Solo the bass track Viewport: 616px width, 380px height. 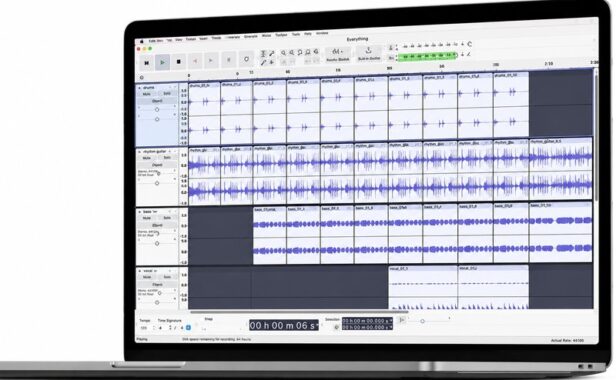[167, 218]
